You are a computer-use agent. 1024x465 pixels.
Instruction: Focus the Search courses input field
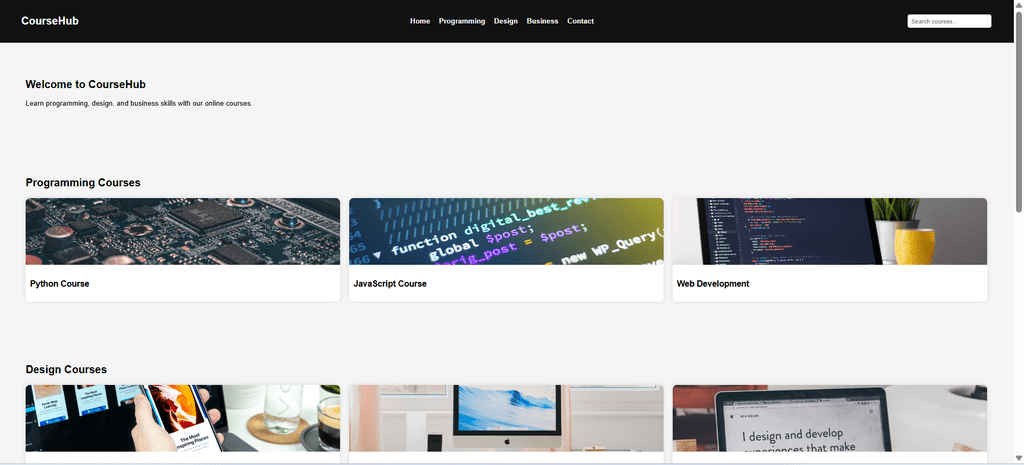click(x=949, y=22)
